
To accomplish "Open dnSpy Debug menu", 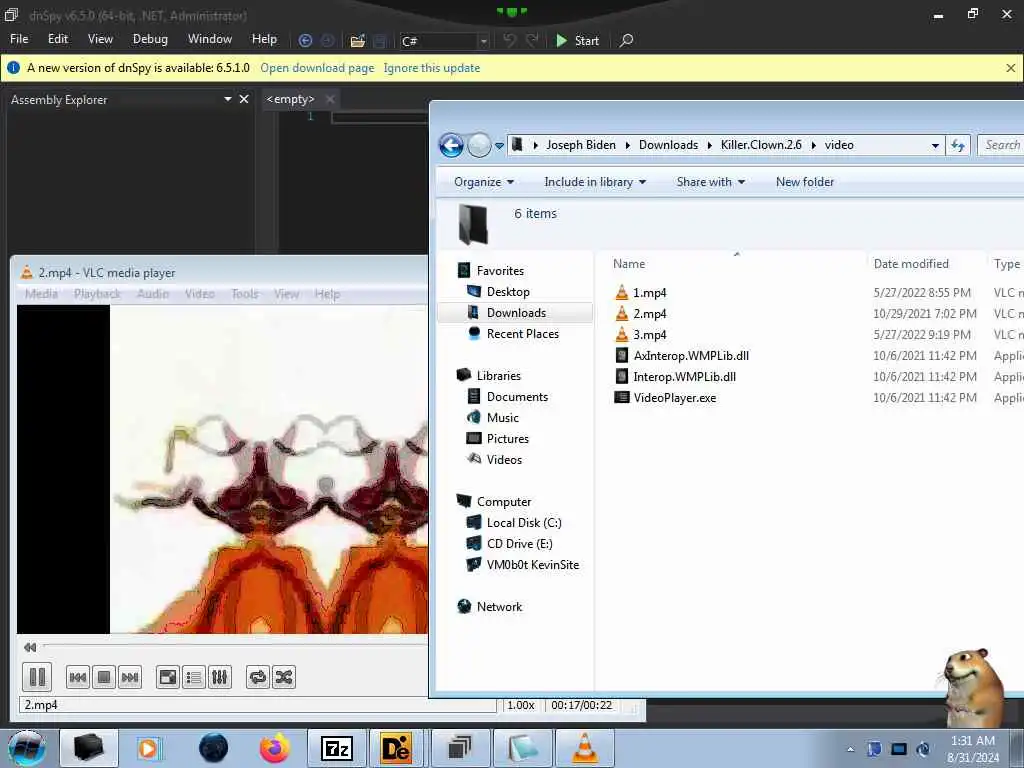I will [150, 39].
